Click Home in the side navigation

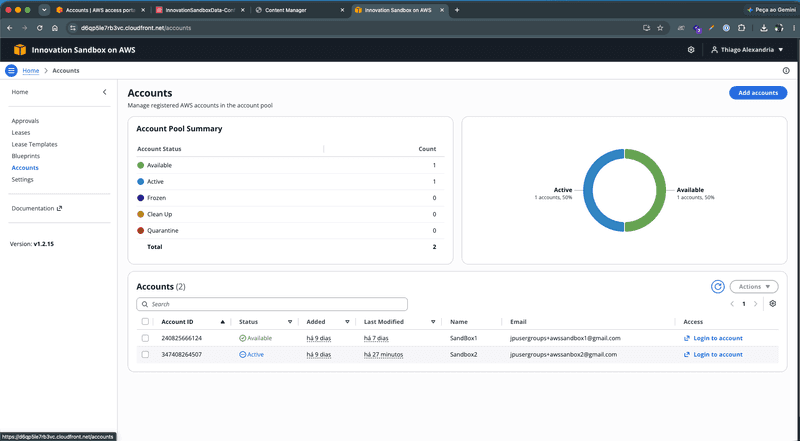[20, 92]
